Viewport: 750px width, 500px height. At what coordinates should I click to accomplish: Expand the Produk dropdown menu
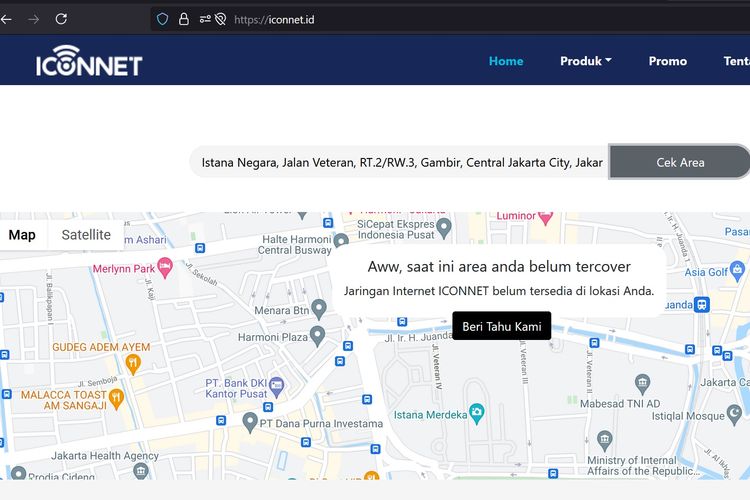(585, 61)
